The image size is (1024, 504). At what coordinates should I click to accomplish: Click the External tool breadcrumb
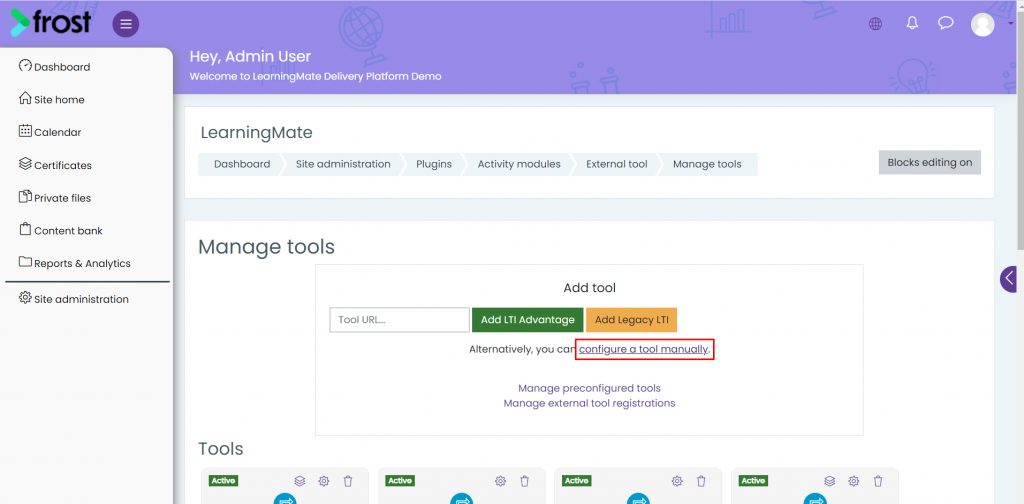coord(616,164)
